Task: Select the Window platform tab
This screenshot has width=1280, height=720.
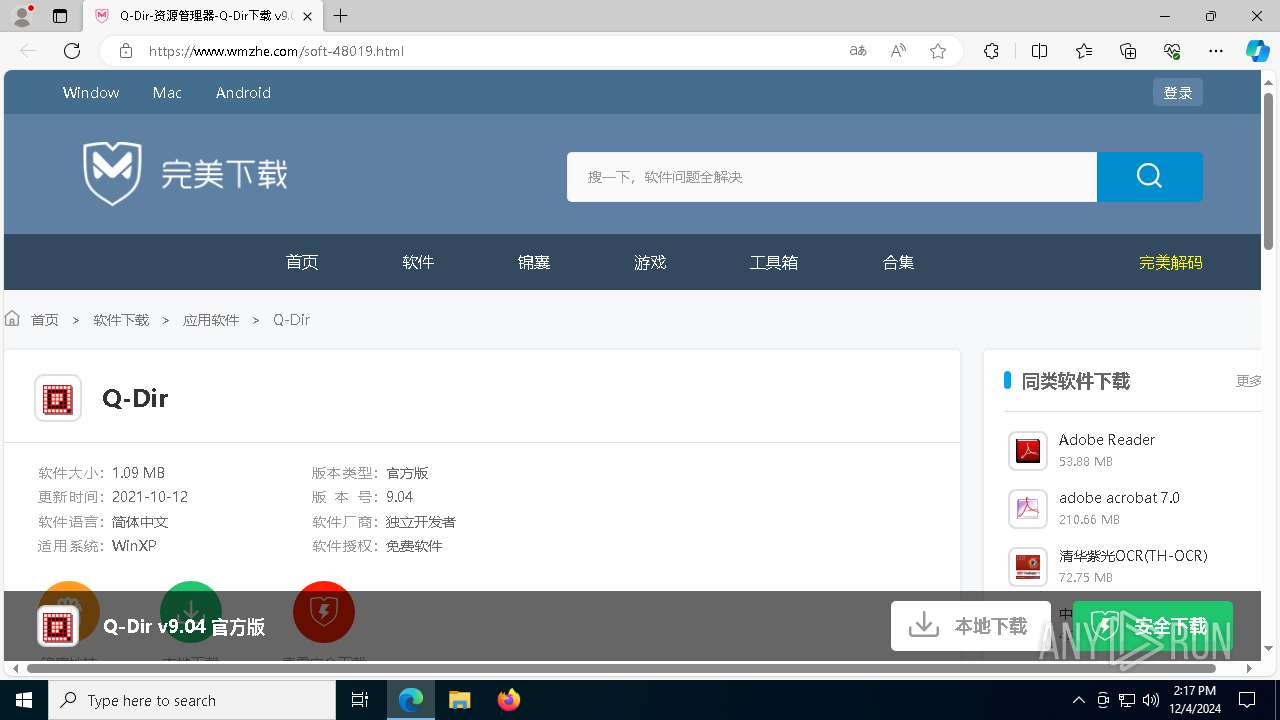Action: coord(91,93)
